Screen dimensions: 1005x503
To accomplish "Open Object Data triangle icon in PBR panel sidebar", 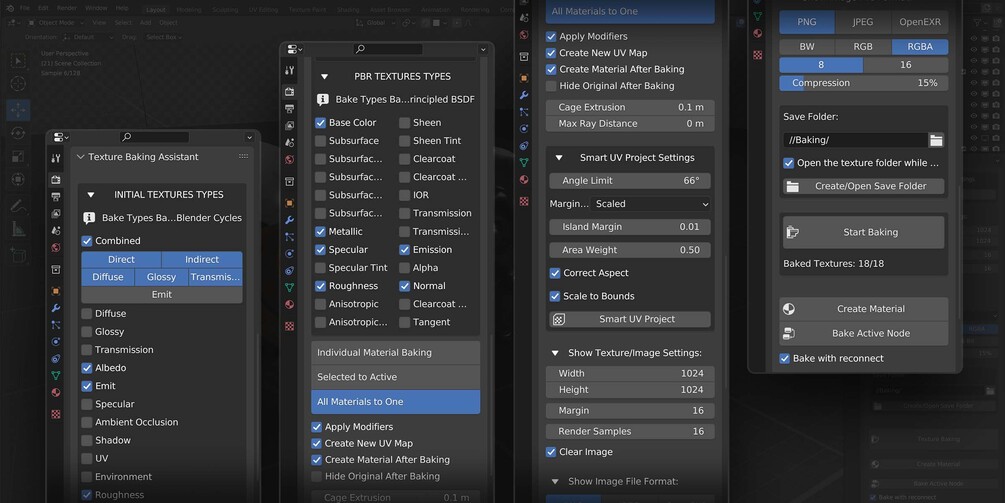I will (290, 288).
